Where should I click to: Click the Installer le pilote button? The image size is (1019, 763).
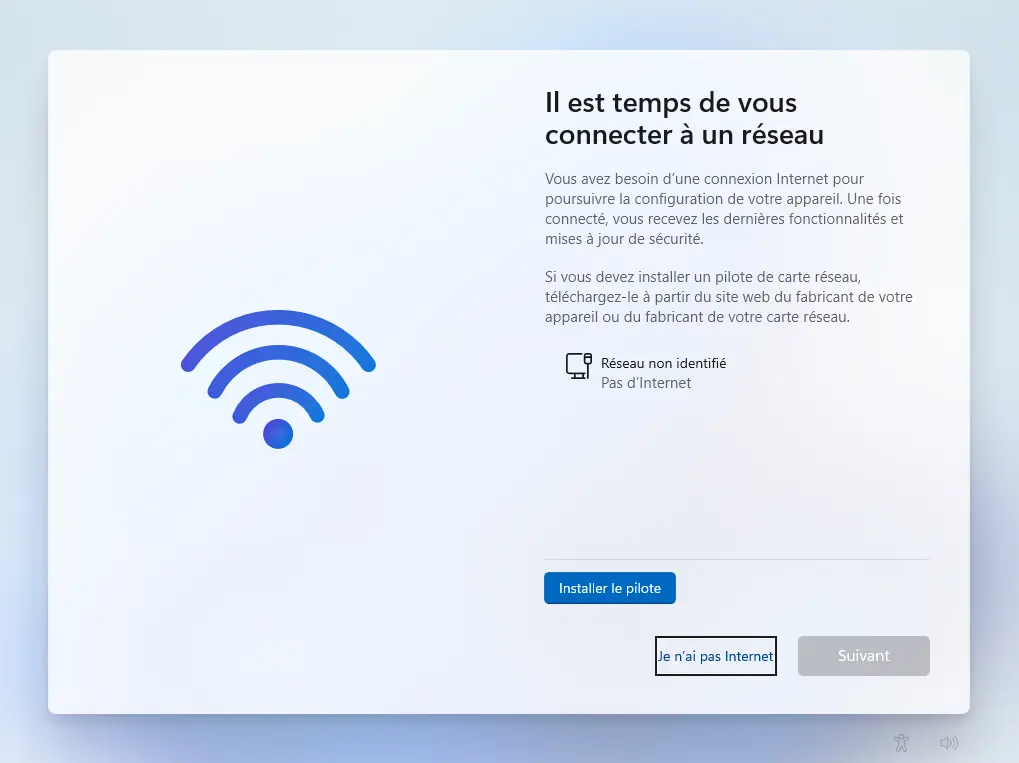point(610,588)
